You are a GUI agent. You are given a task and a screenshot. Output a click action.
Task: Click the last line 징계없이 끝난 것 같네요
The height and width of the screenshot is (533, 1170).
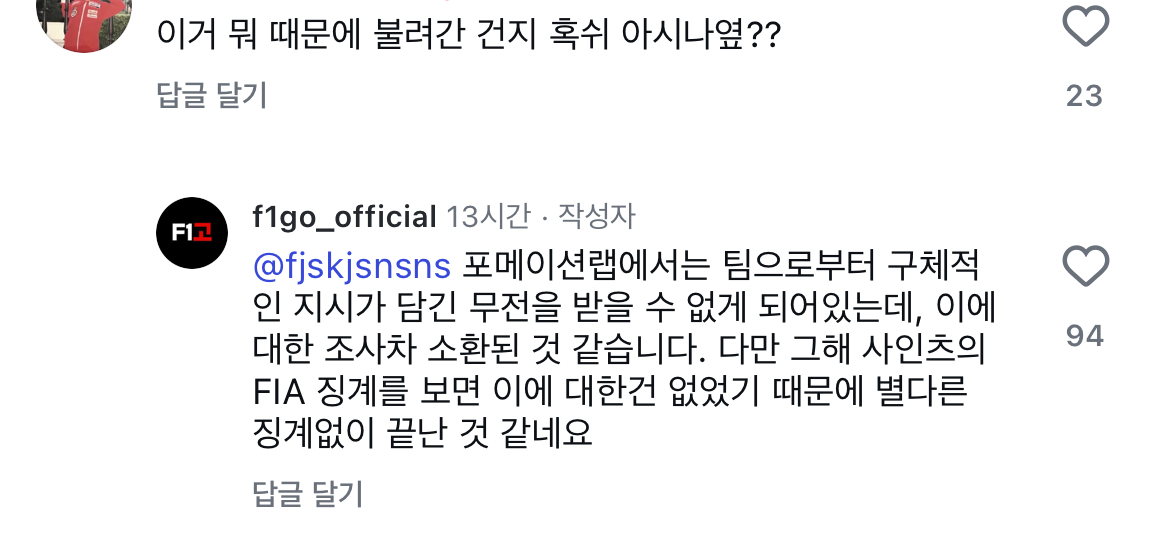(423, 432)
